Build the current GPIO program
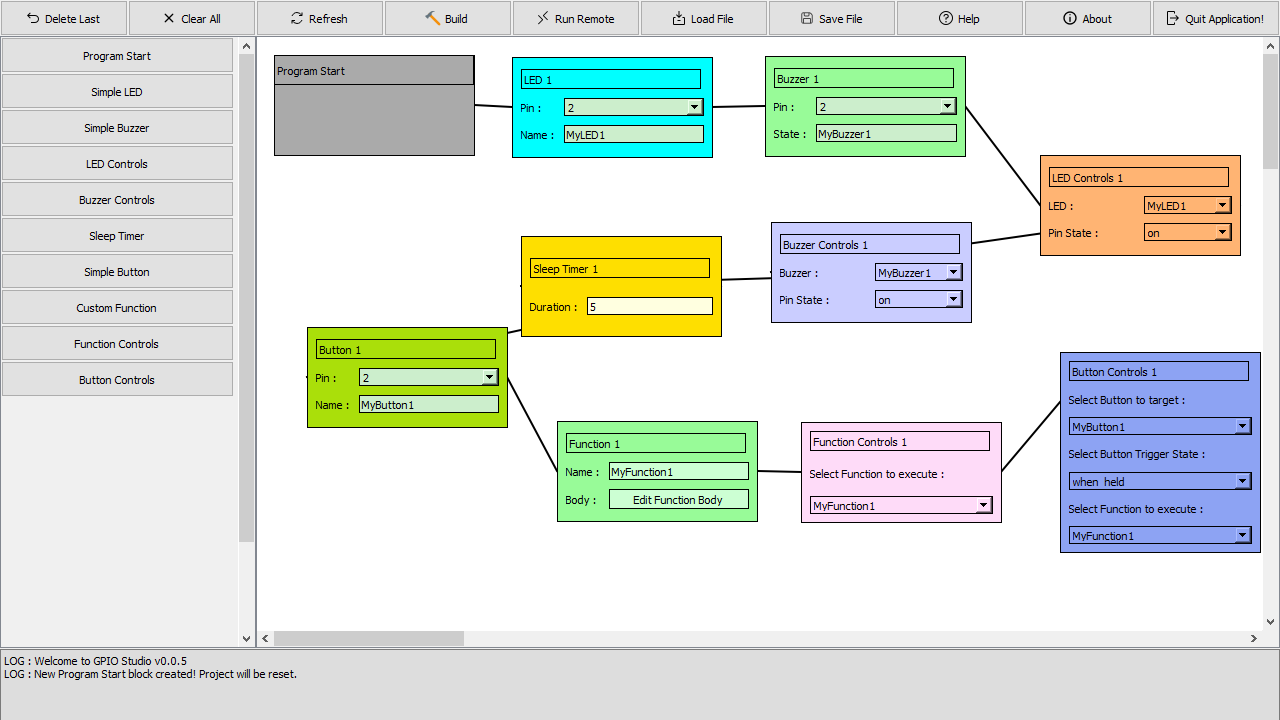This screenshot has width=1280, height=720. tap(447, 17)
